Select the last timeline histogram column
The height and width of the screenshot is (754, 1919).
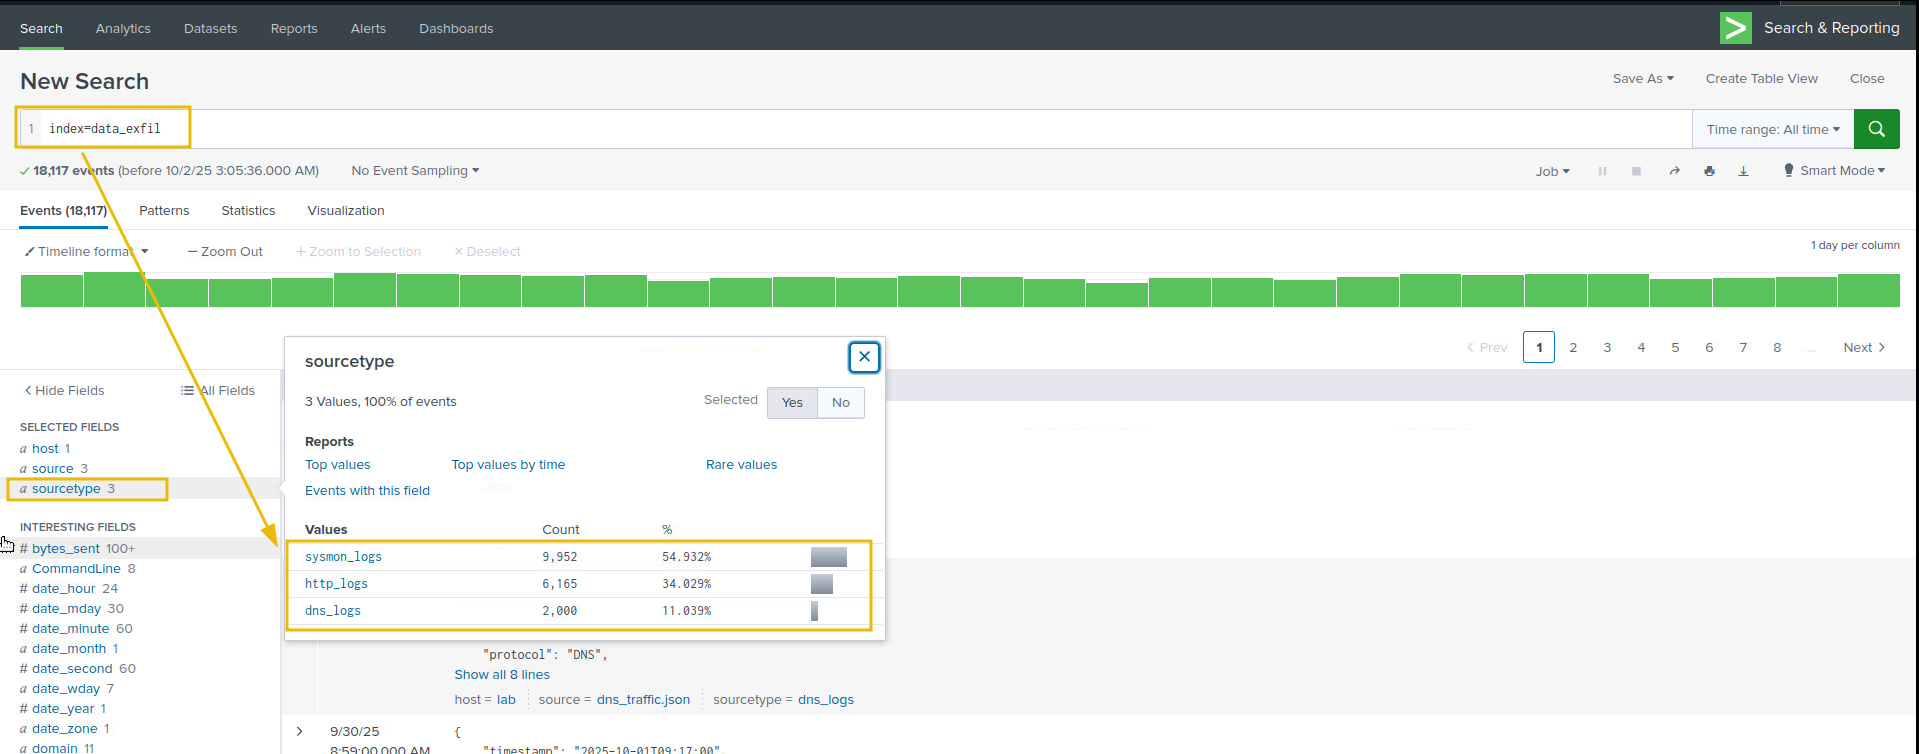click(x=1869, y=290)
